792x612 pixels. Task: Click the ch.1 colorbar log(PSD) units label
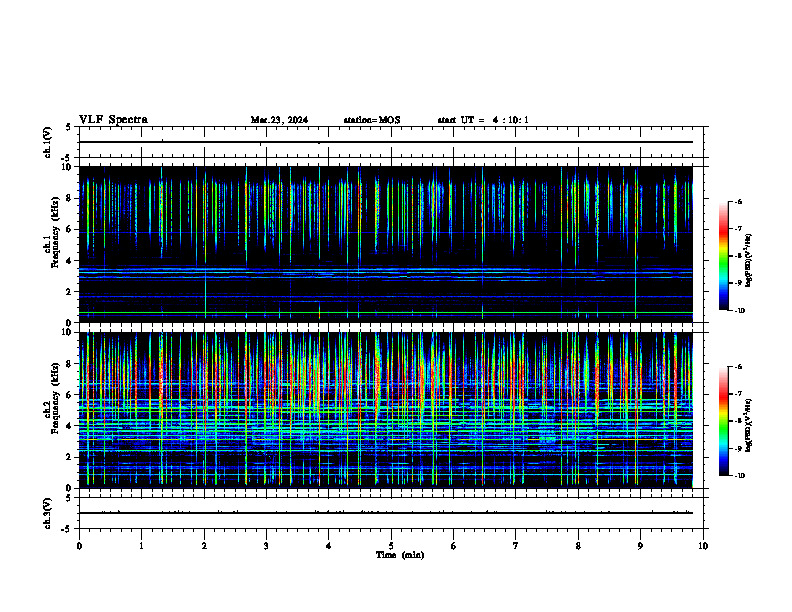tap(749, 261)
